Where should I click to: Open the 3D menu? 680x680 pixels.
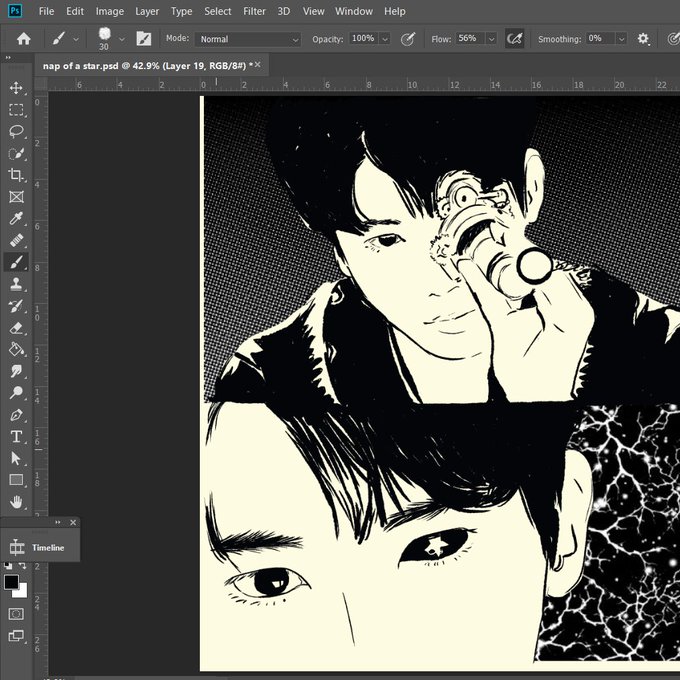[x=284, y=11]
